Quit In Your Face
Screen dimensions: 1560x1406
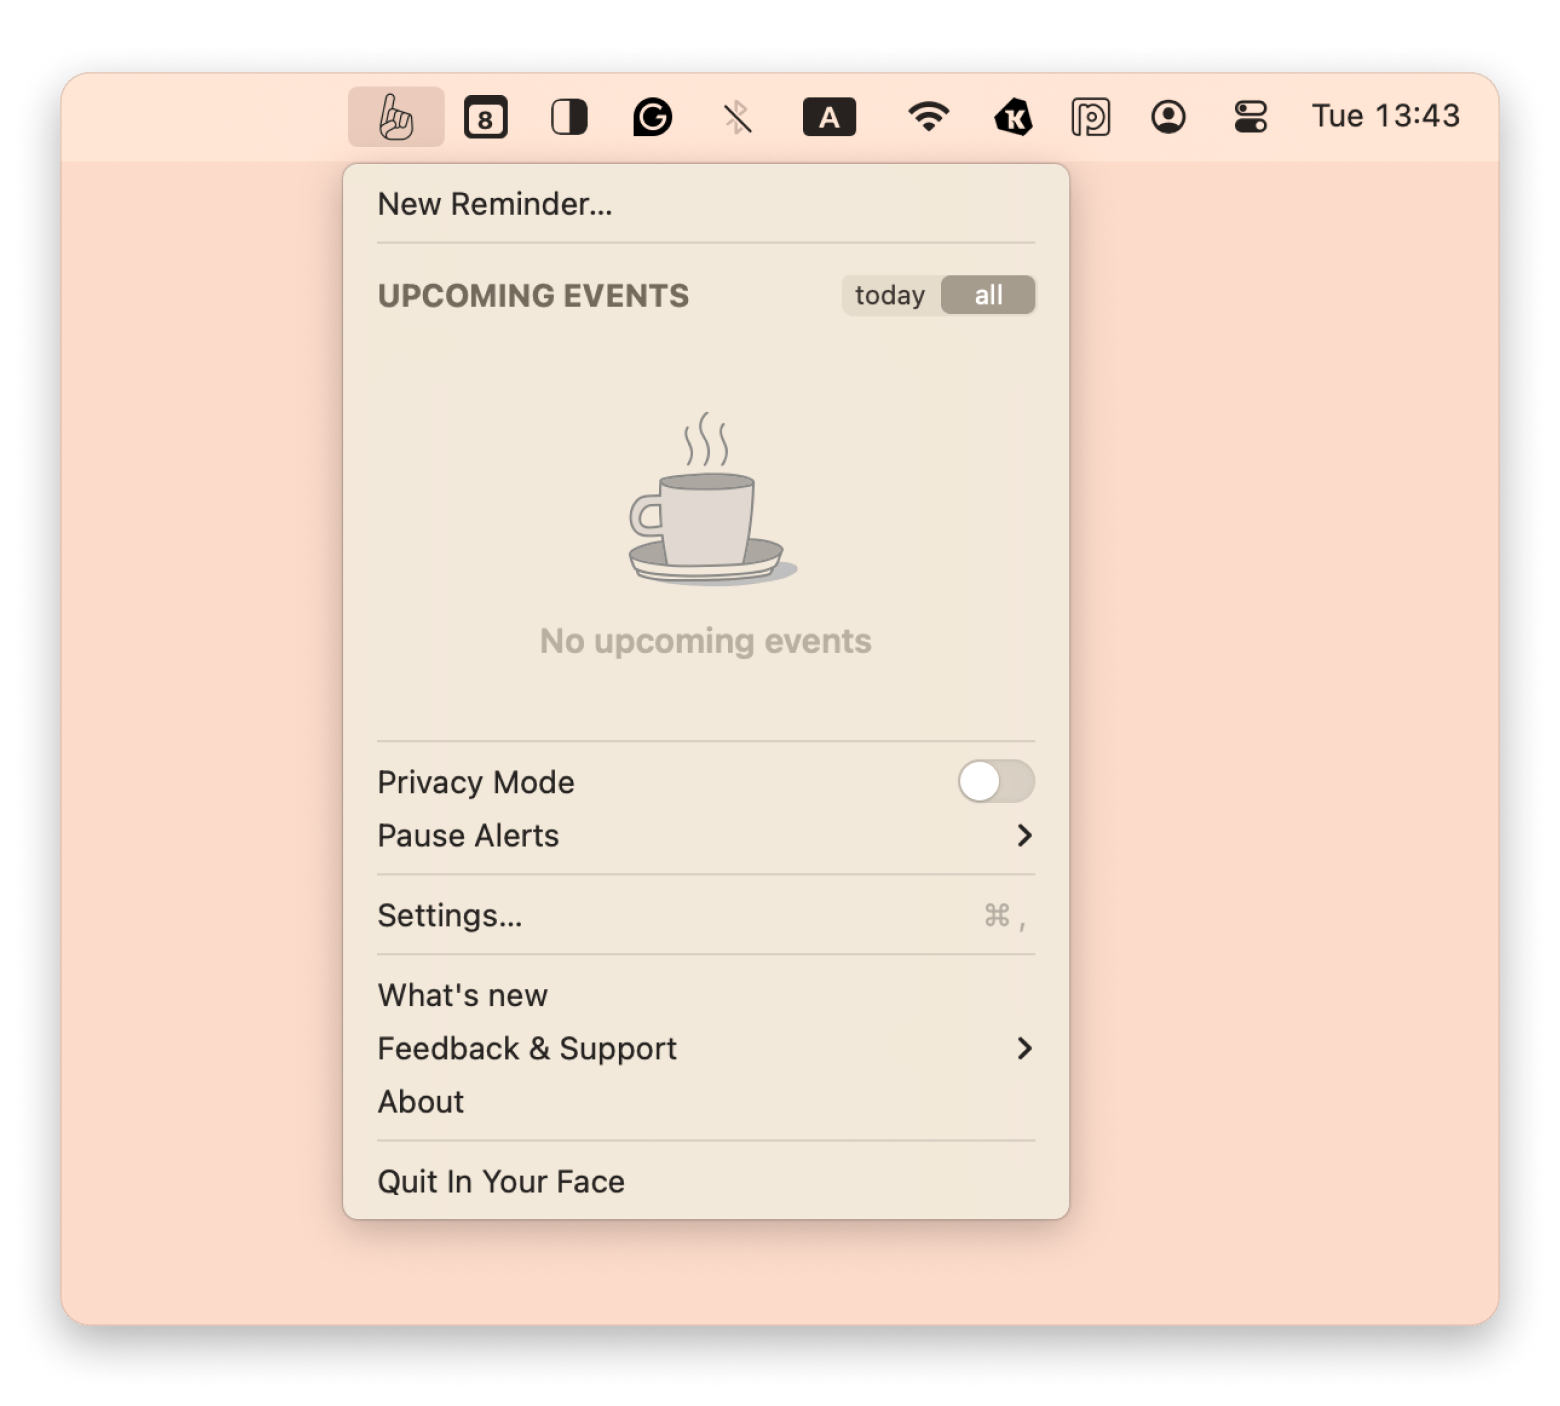pyautogui.click(x=500, y=1181)
